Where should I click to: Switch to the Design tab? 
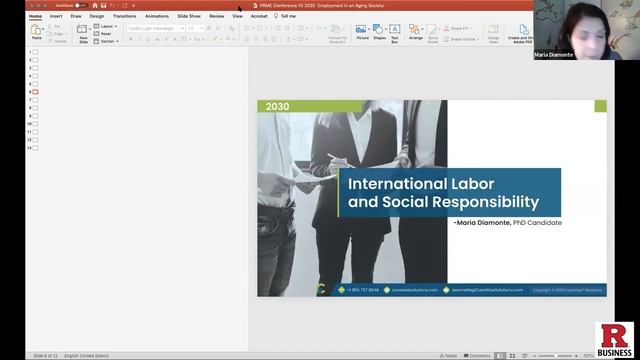click(97, 16)
